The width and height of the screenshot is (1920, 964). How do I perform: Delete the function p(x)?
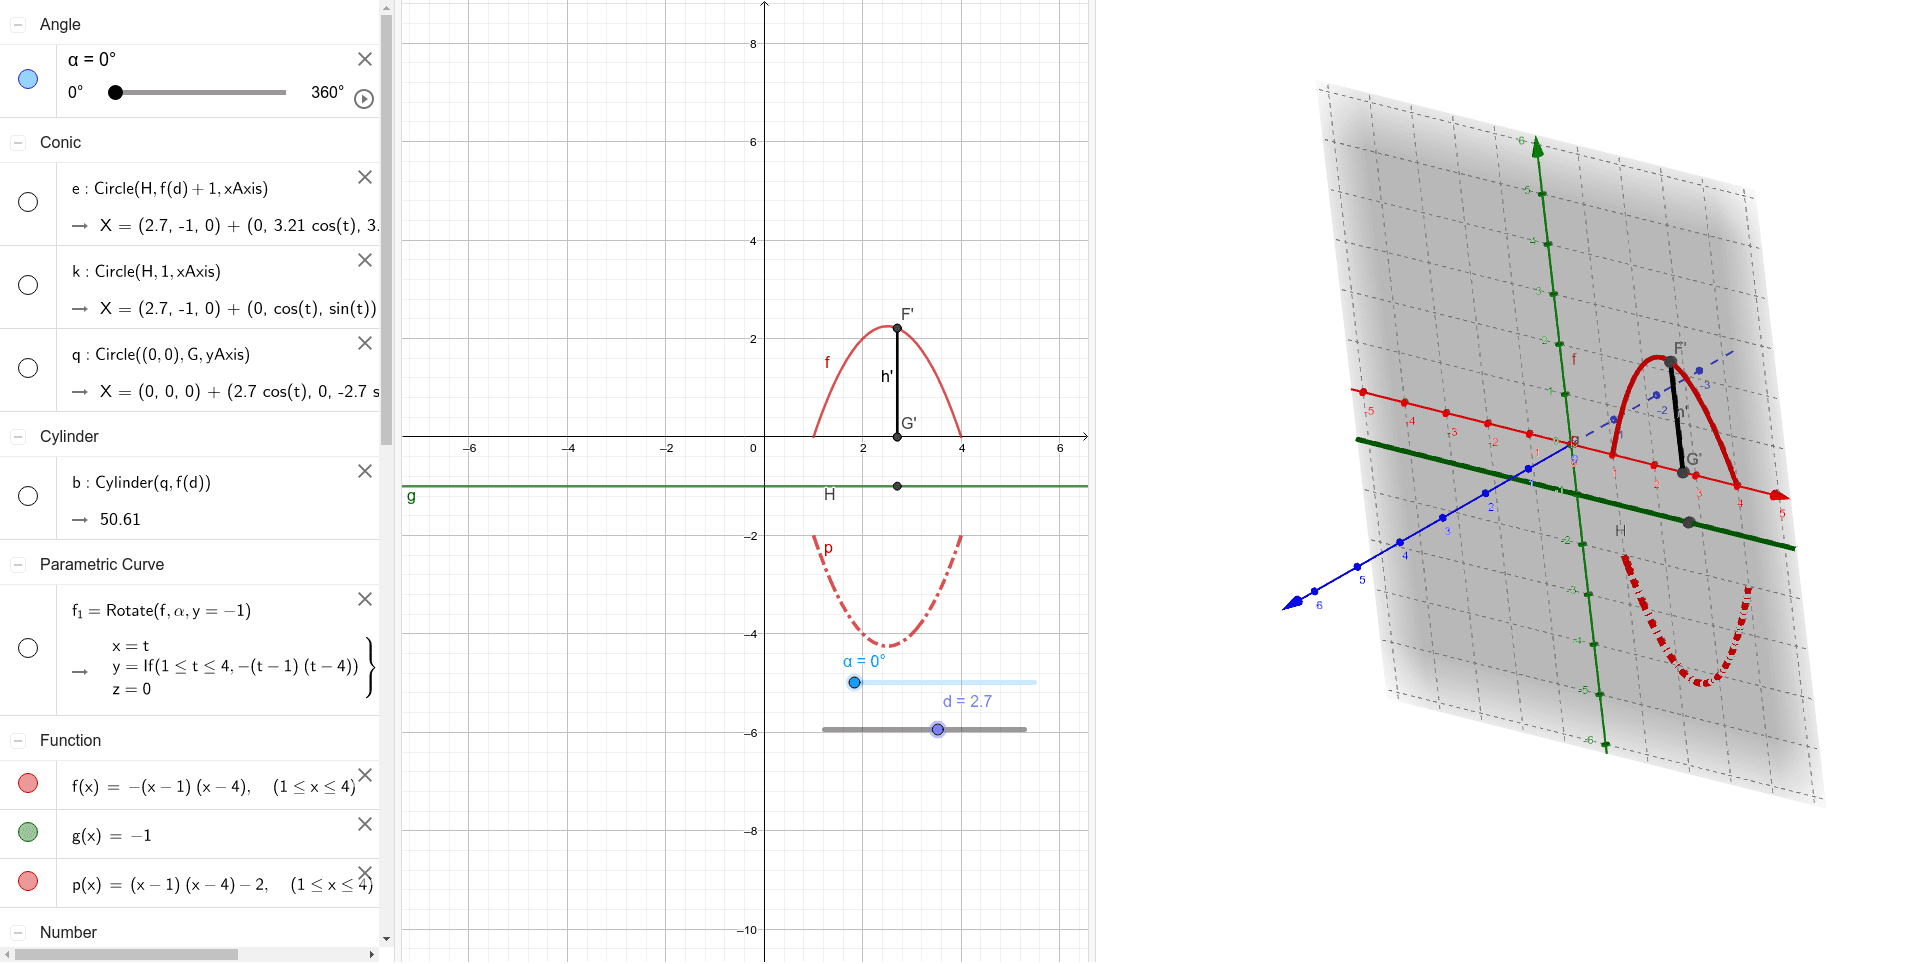pos(367,871)
